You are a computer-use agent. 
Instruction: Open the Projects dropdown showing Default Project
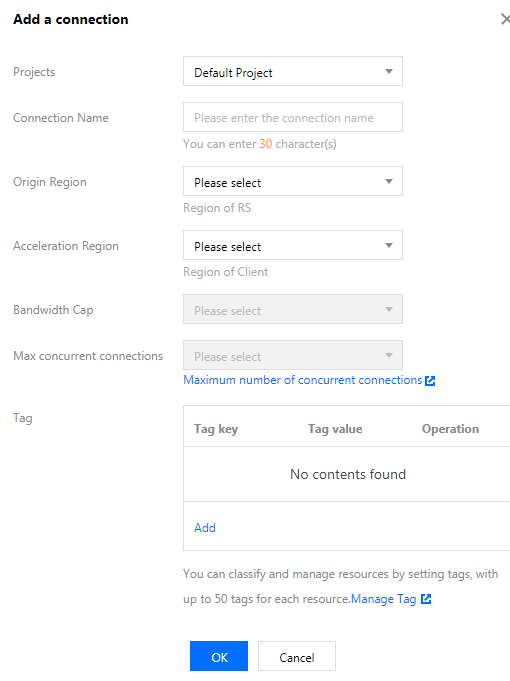(x=293, y=71)
